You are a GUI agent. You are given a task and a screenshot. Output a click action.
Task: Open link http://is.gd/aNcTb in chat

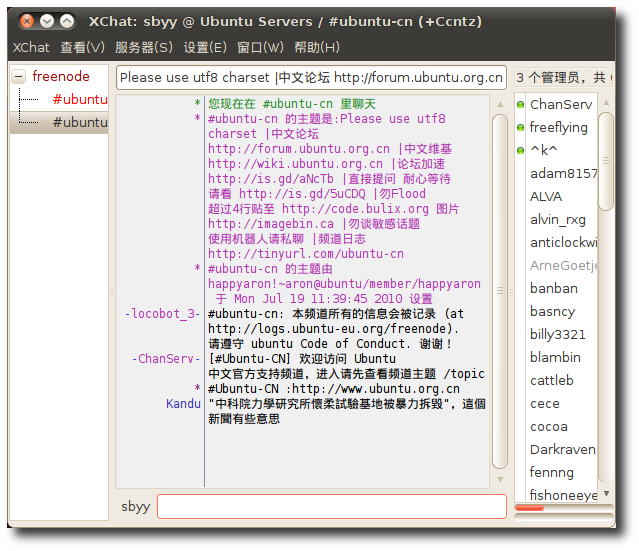coord(271,179)
